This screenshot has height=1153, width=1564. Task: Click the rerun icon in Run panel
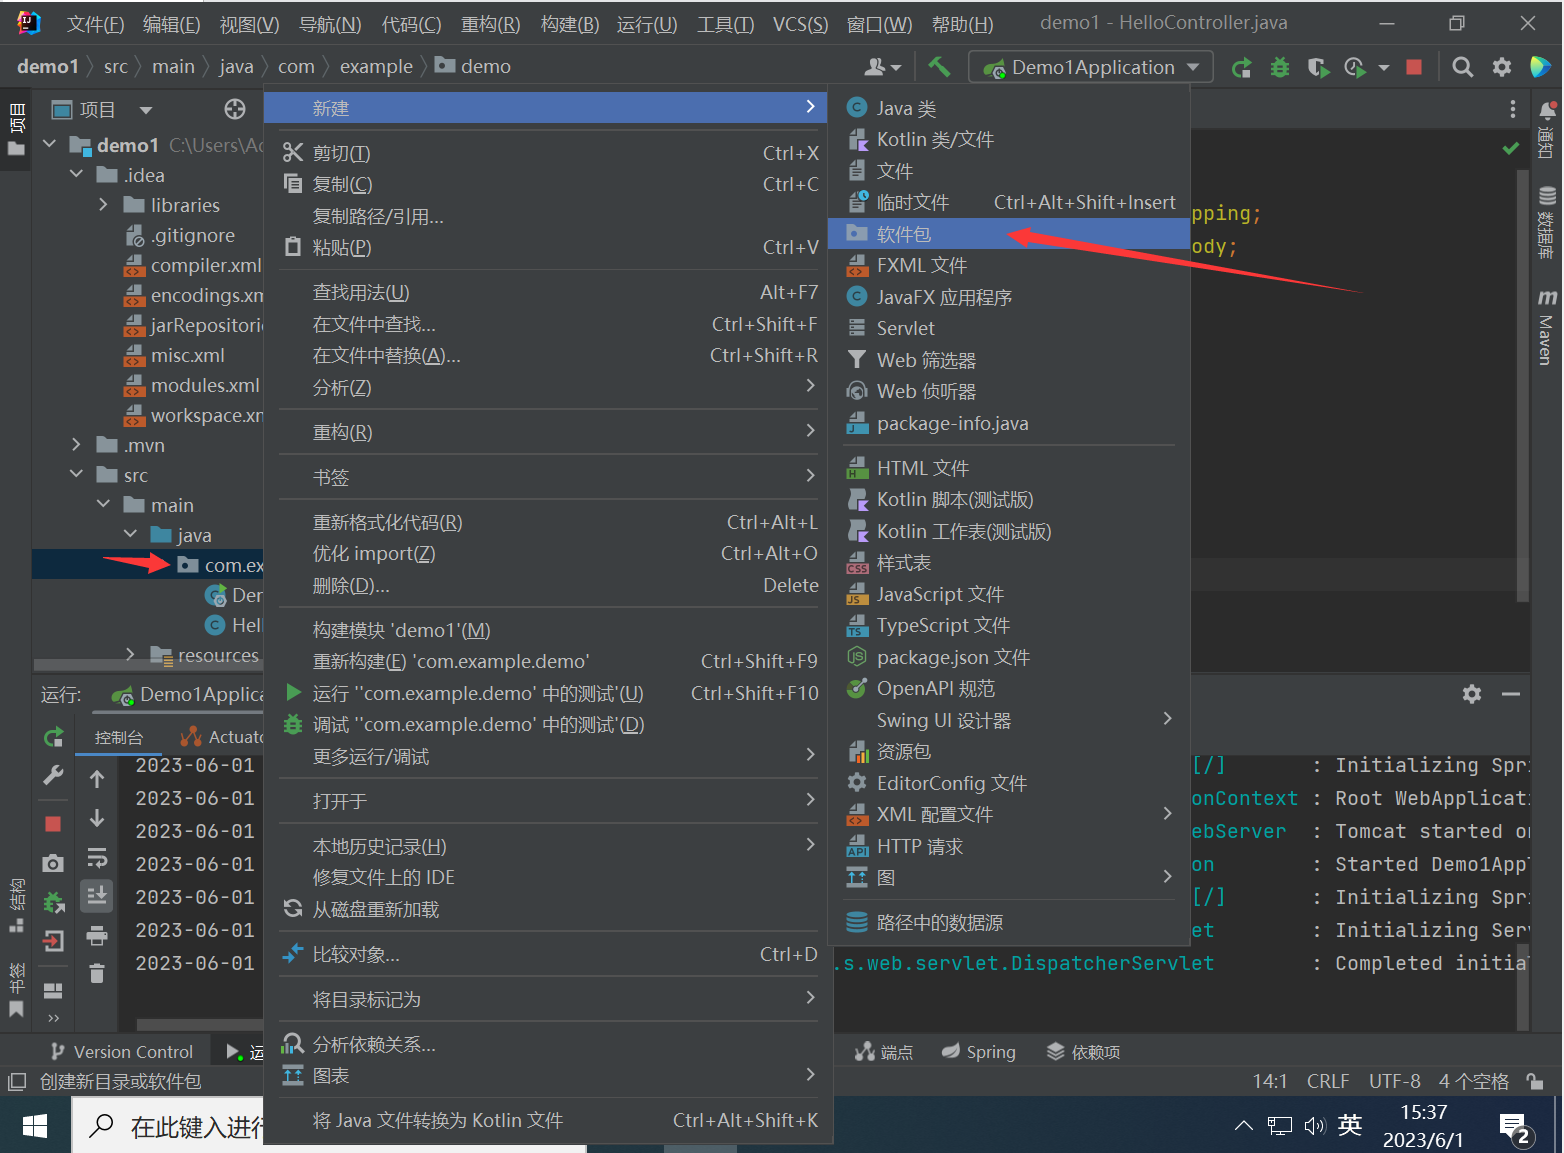(54, 738)
